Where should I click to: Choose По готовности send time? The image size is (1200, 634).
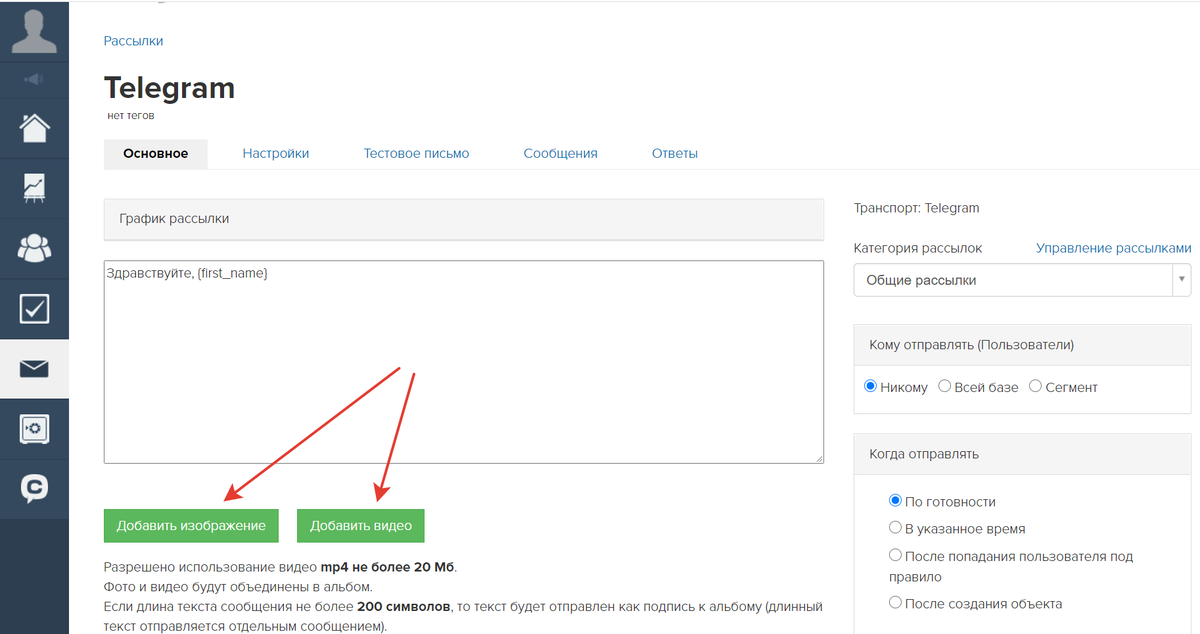point(896,501)
